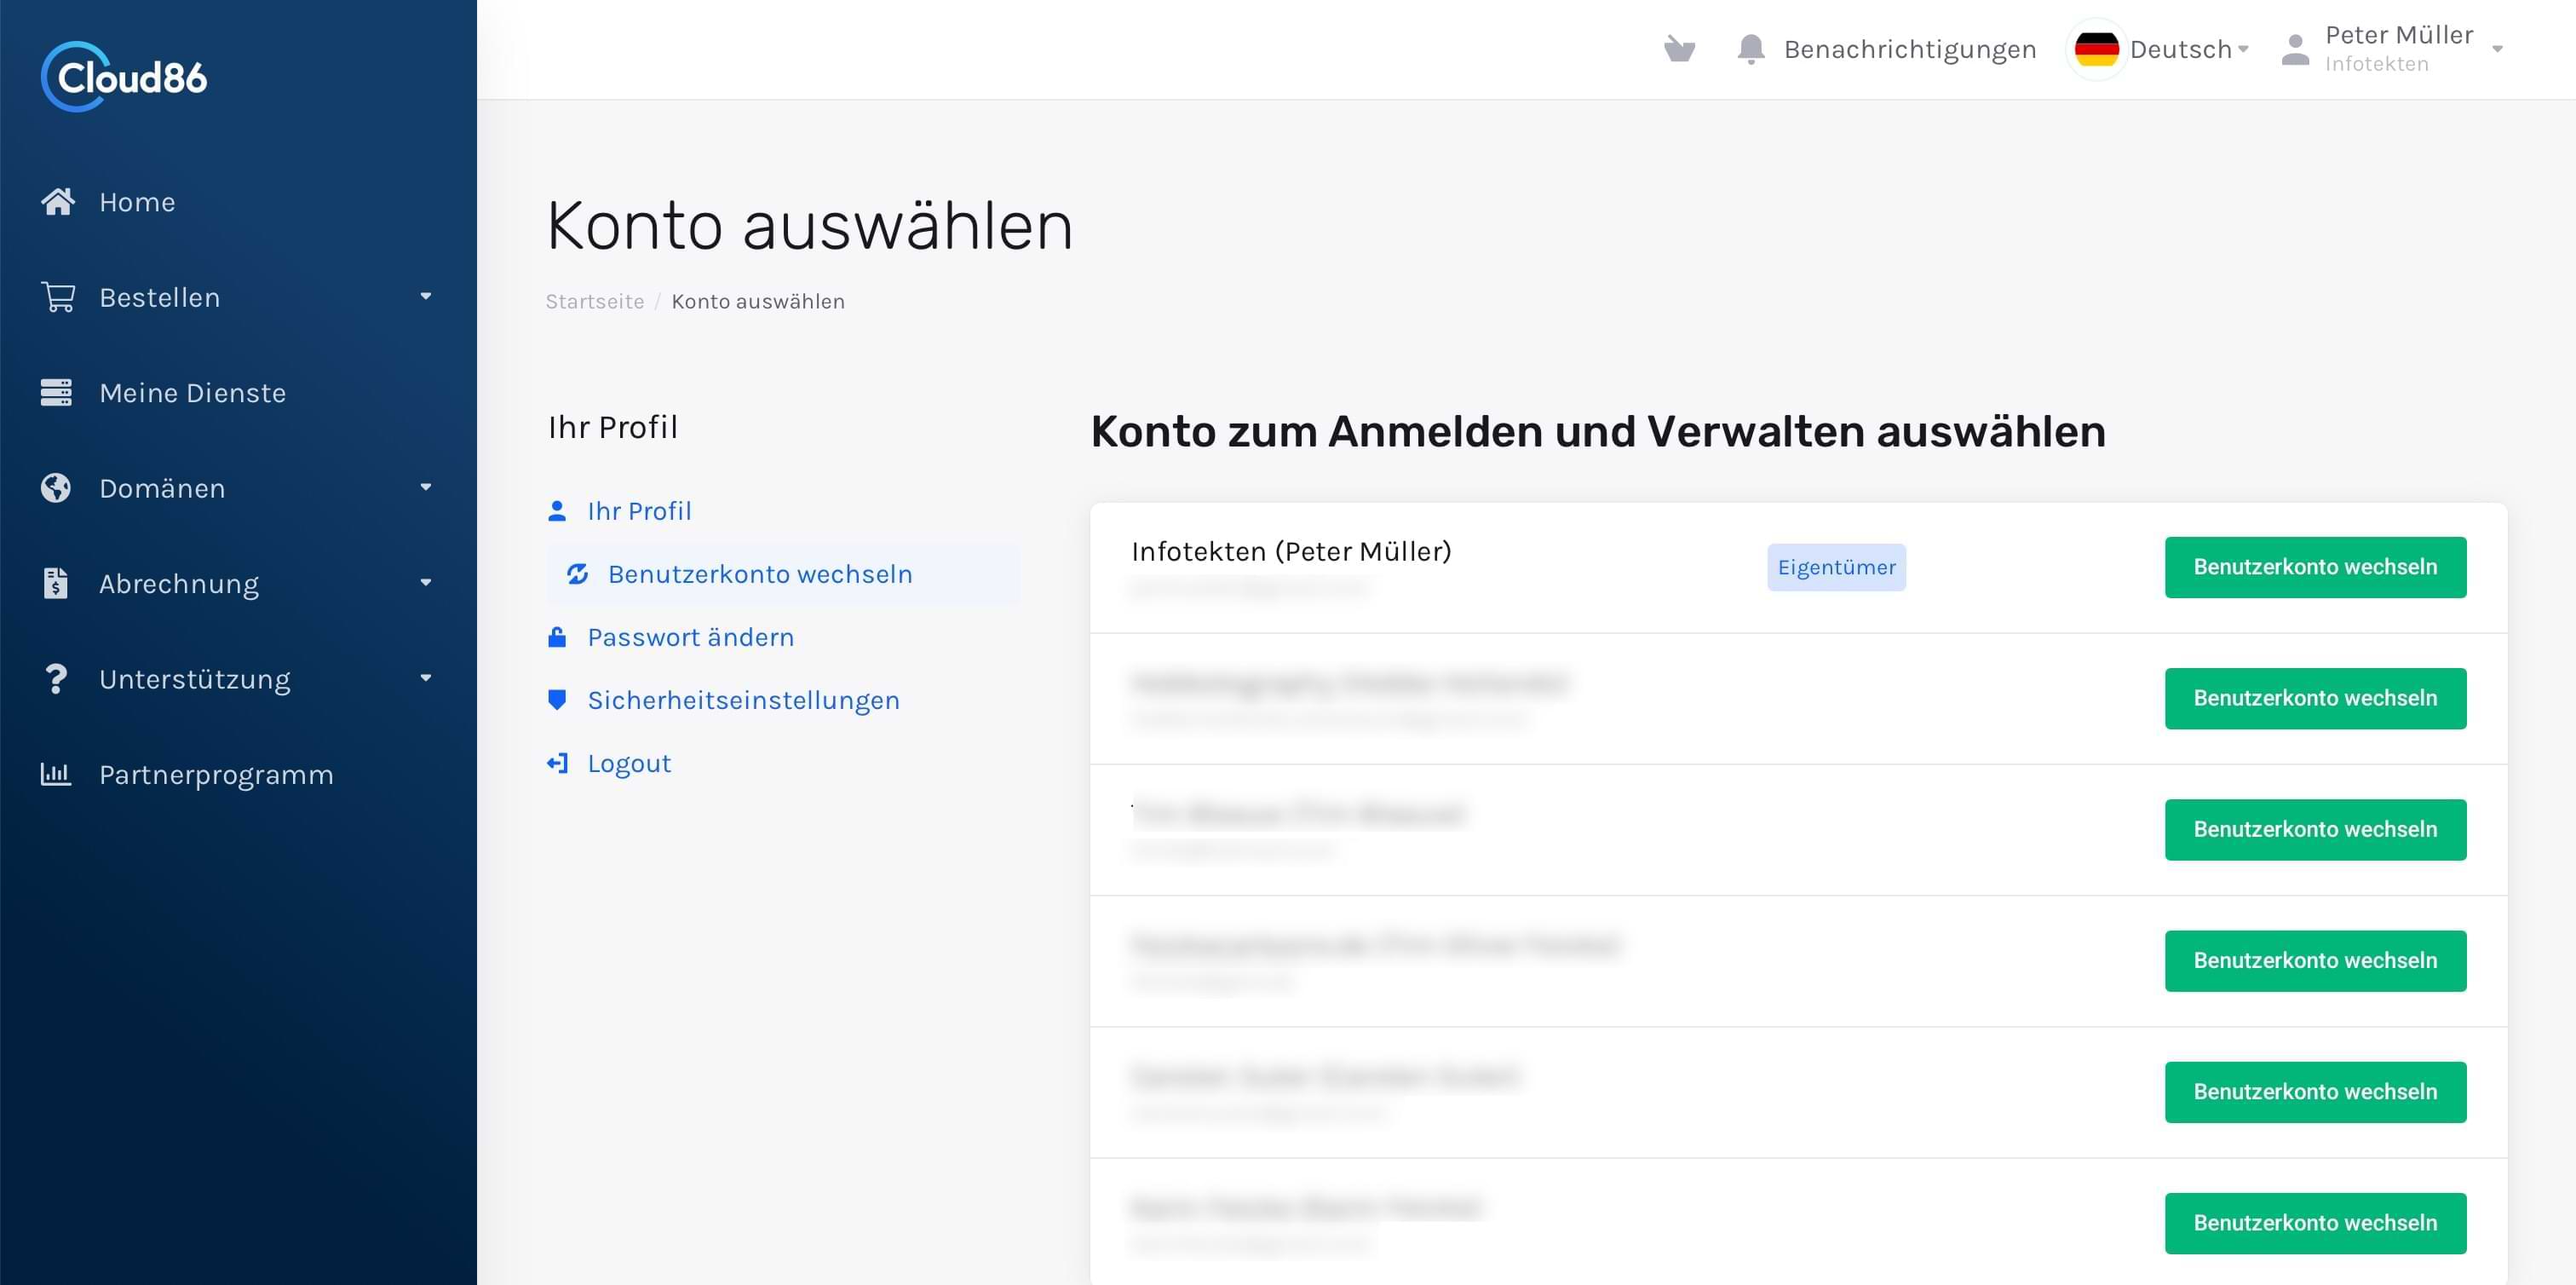Open the shopping basket icon in header
This screenshot has height=1285, width=2576.
coord(1679,49)
